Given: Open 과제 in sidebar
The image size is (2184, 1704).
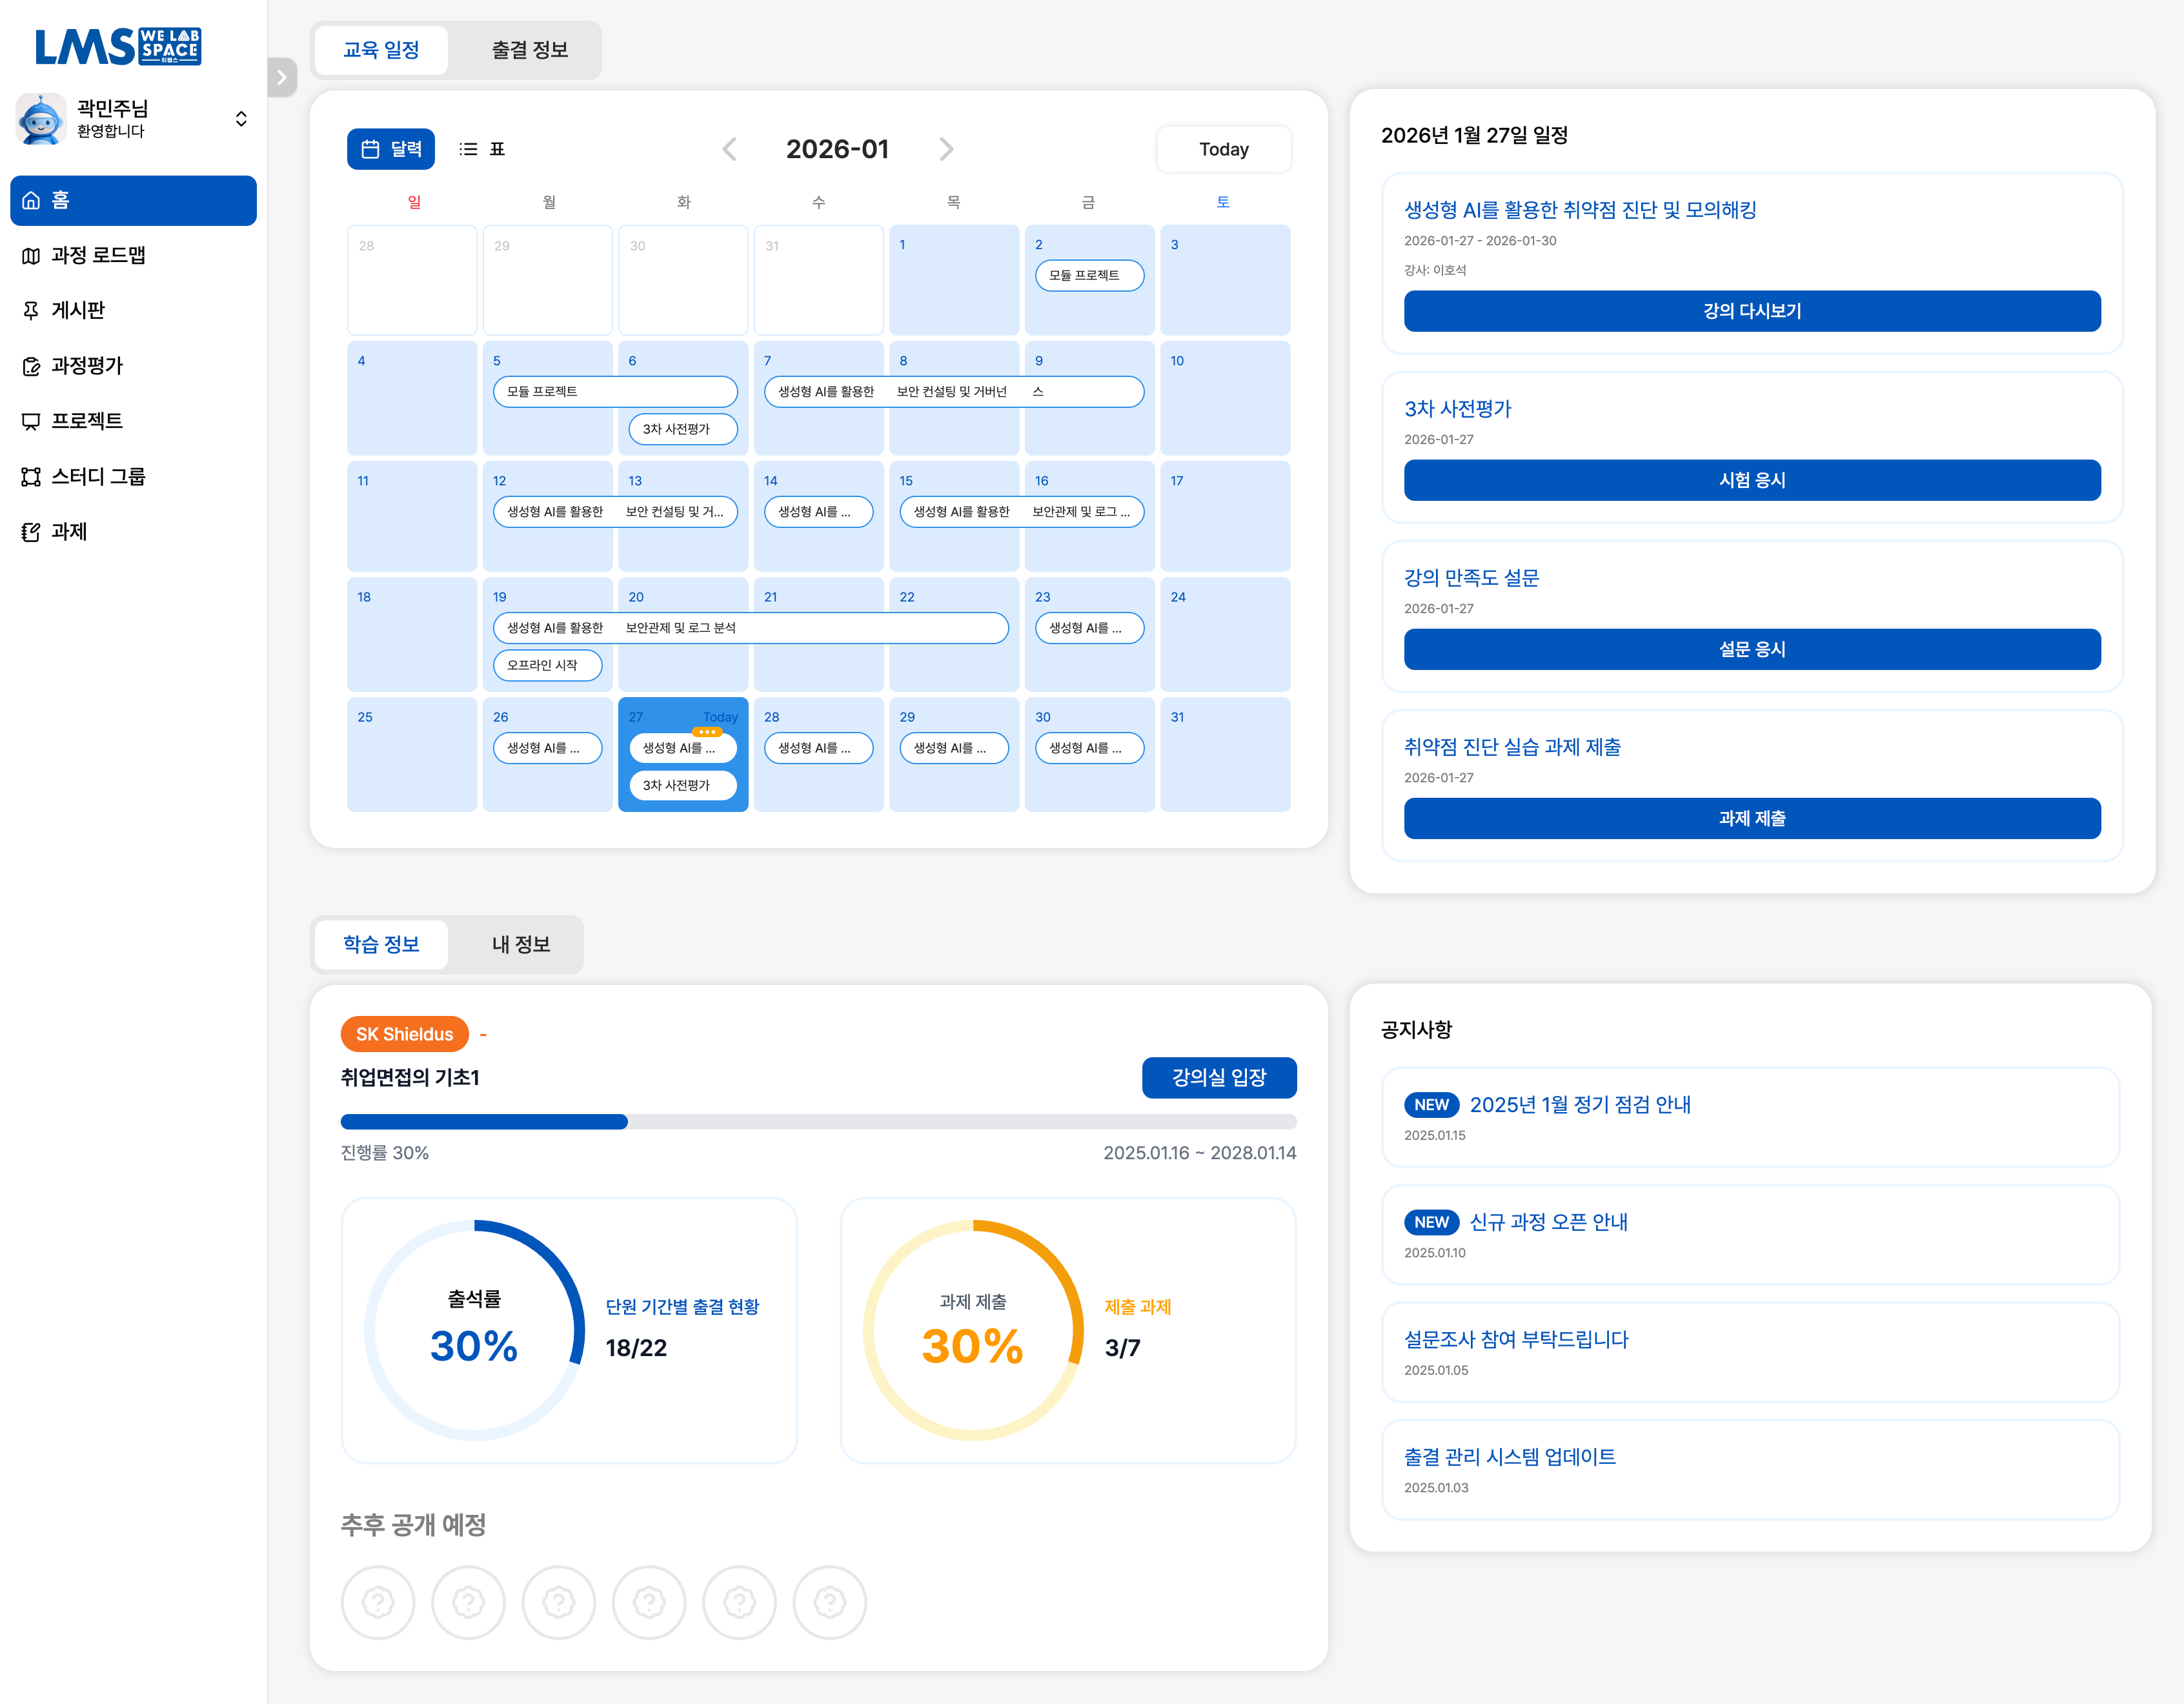Looking at the screenshot, I should [133, 532].
